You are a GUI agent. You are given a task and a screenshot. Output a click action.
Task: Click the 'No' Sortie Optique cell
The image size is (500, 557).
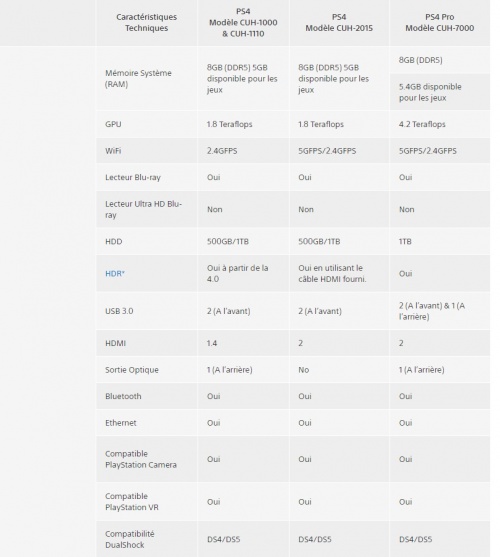click(x=304, y=370)
